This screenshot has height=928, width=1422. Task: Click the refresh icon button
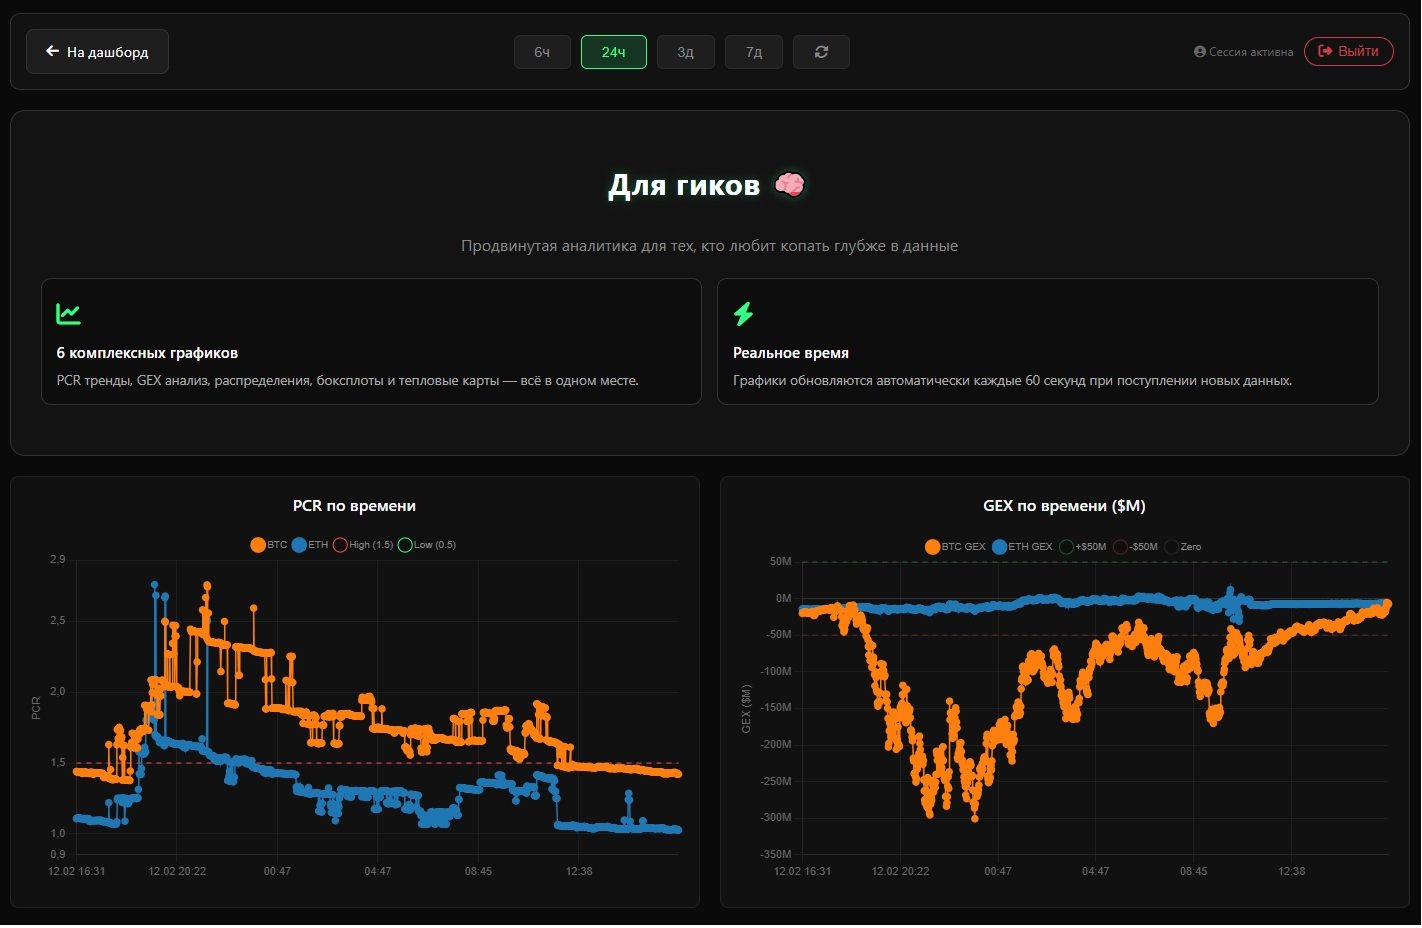821,52
